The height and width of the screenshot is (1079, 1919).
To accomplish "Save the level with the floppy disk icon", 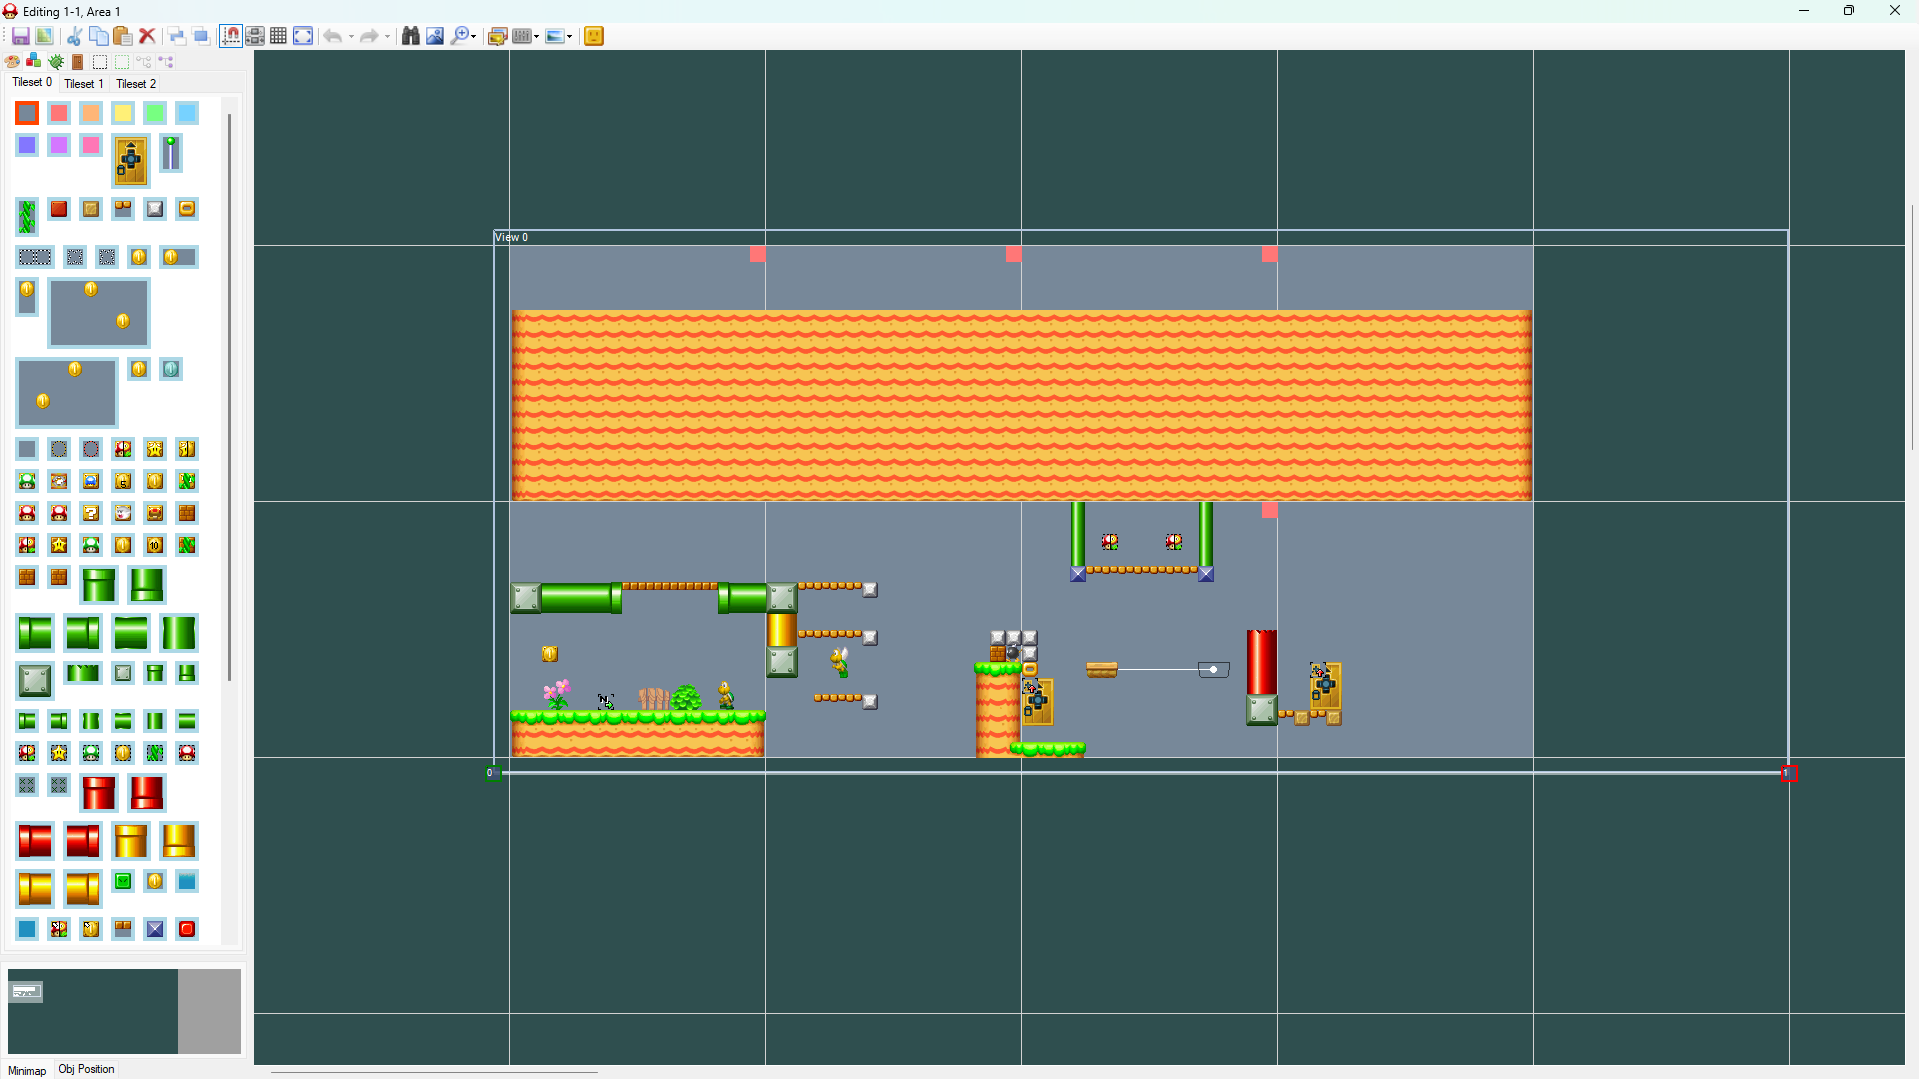I will (x=20, y=36).
